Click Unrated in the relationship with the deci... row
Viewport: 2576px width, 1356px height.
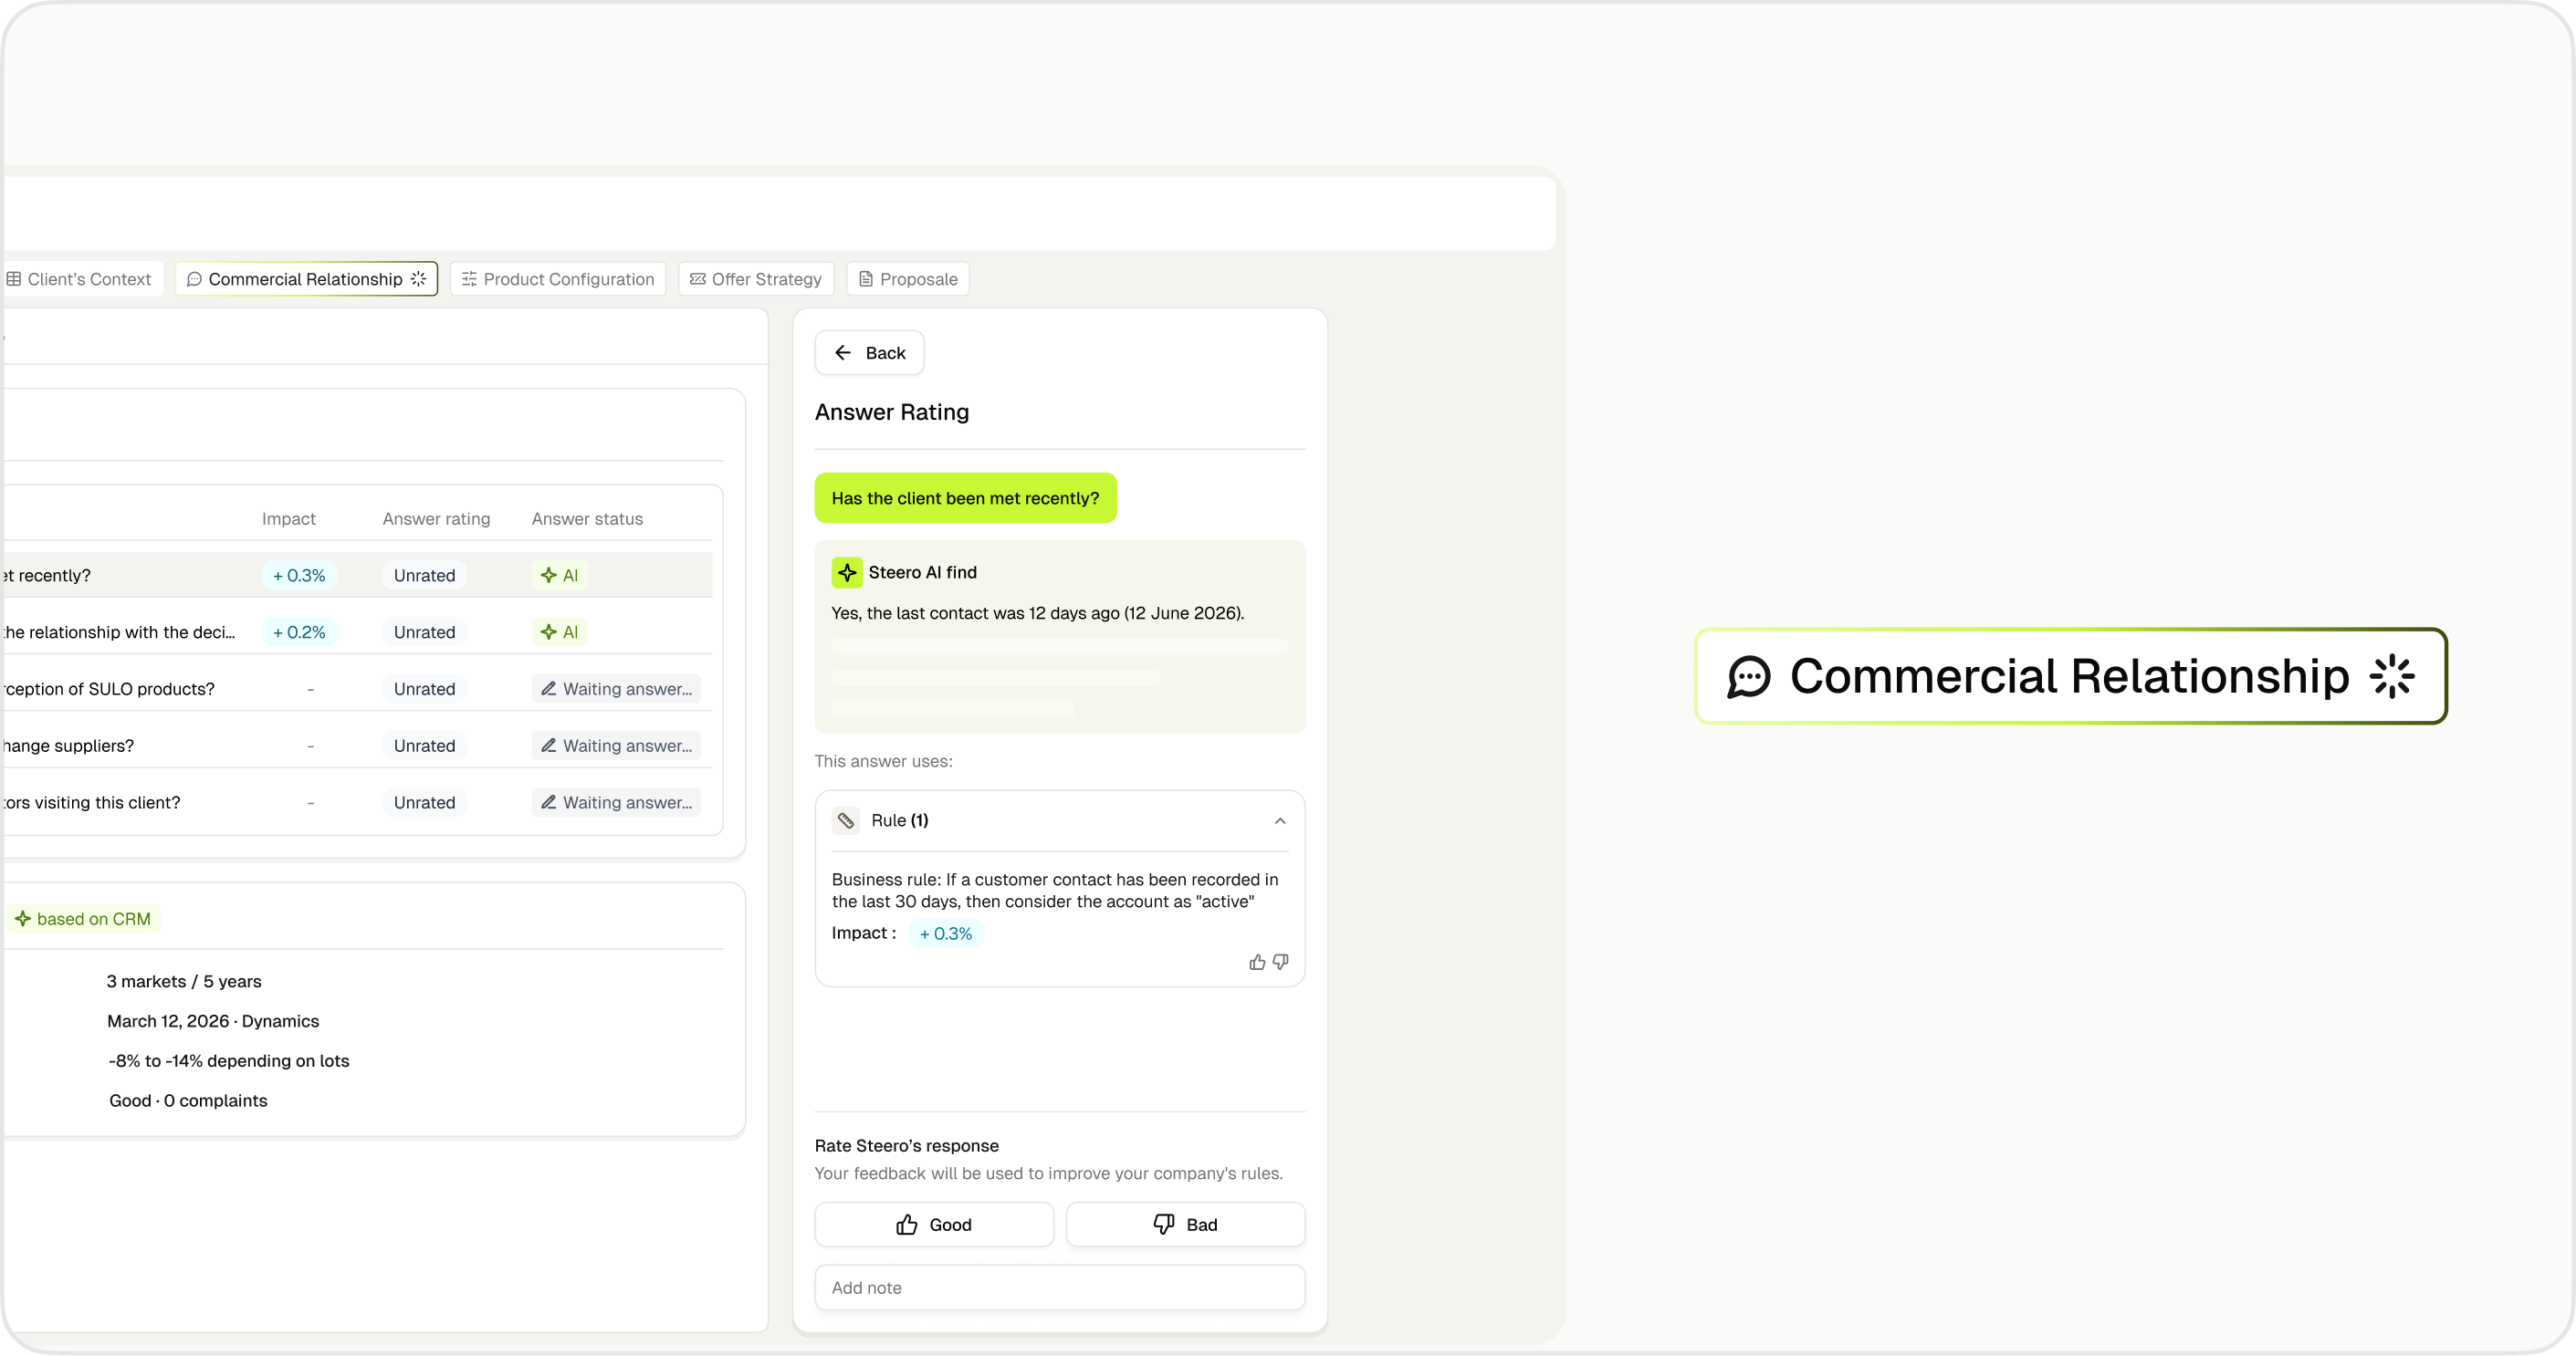(424, 633)
